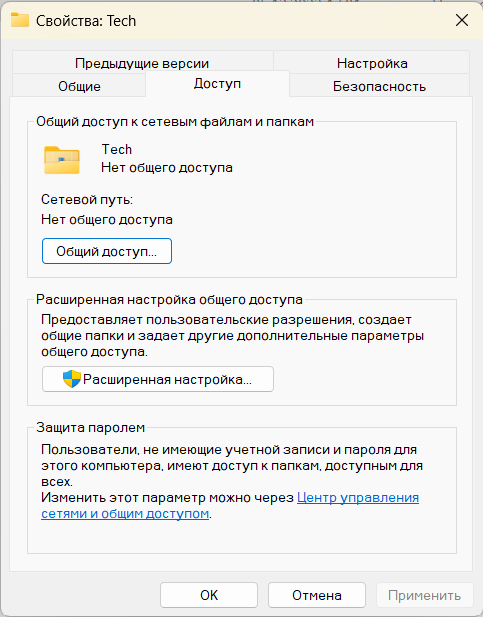The width and height of the screenshot is (483, 617).
Task: Select the Доступ tab
Action: point(217,83)
